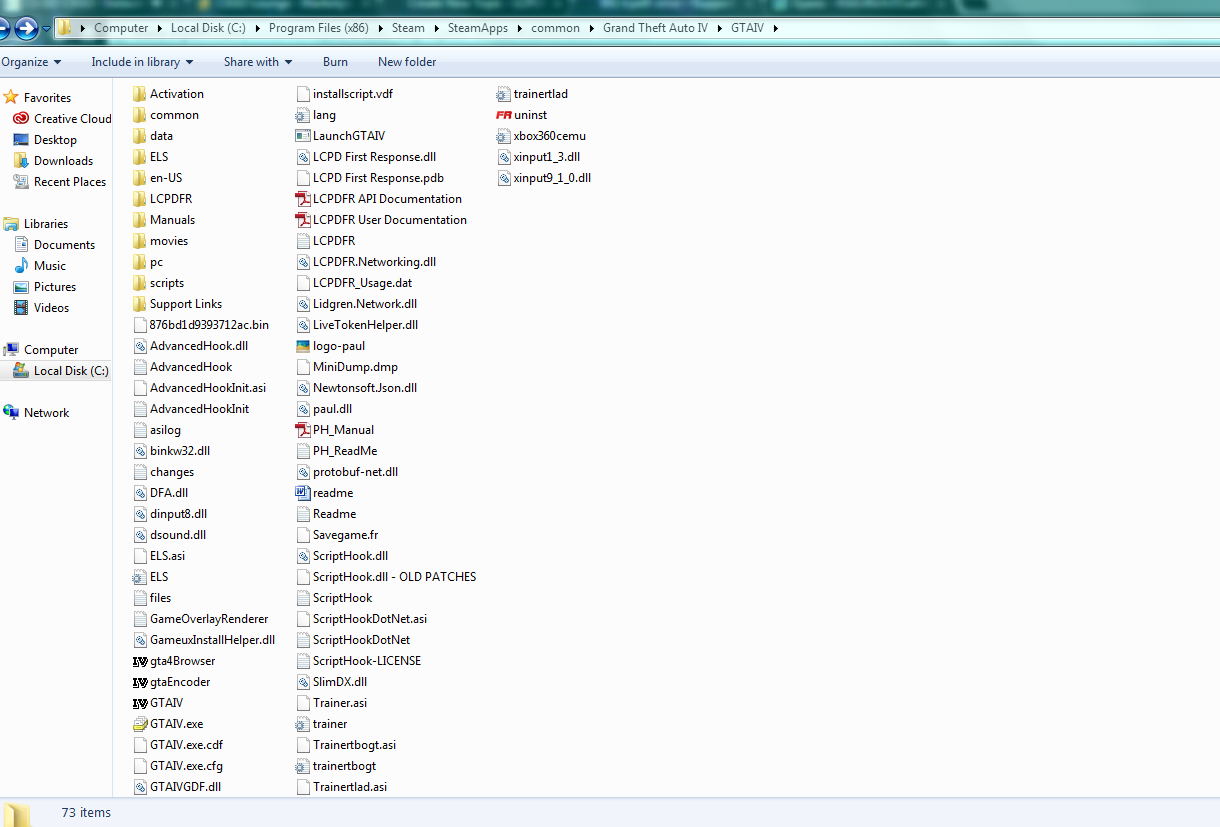Select the GTAIV.exe file icon
Screen dimensions: 1220x827
[140, 724]
